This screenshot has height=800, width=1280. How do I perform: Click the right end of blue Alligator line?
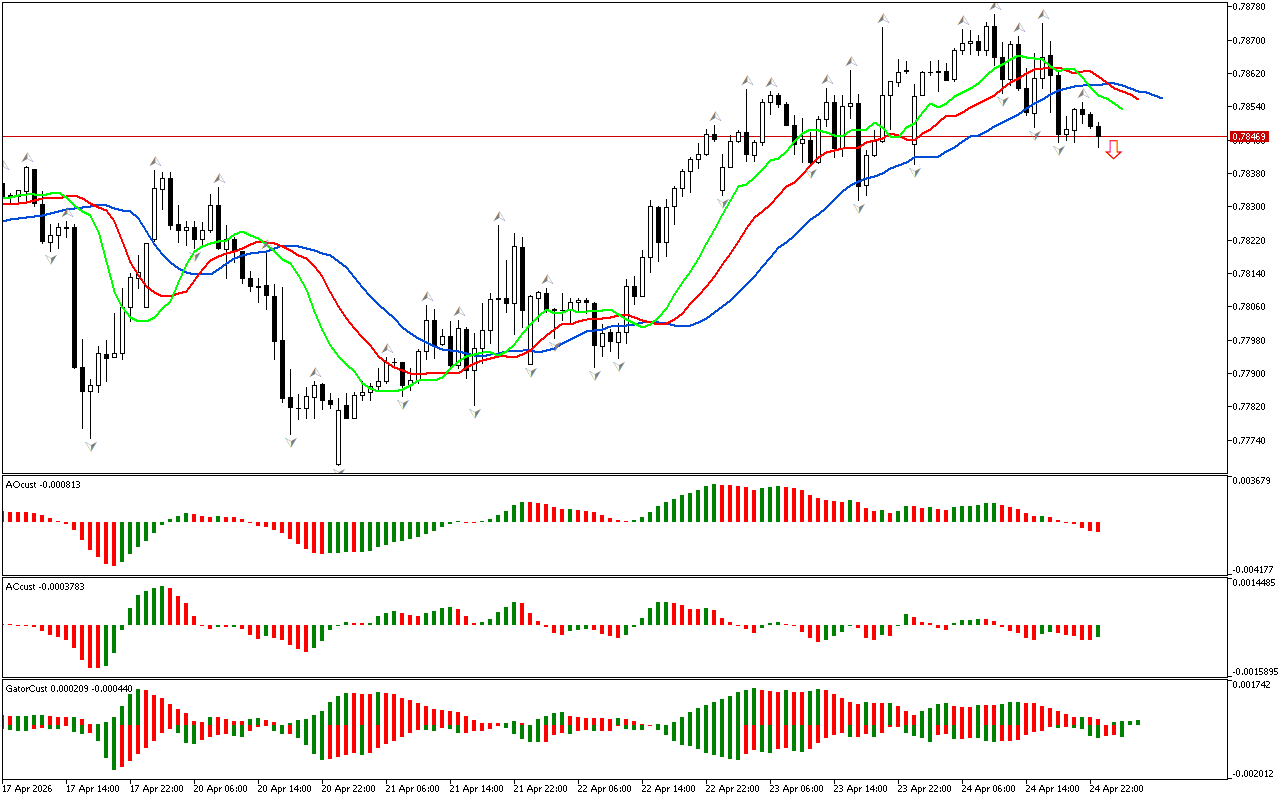(x=1160, y=98)
